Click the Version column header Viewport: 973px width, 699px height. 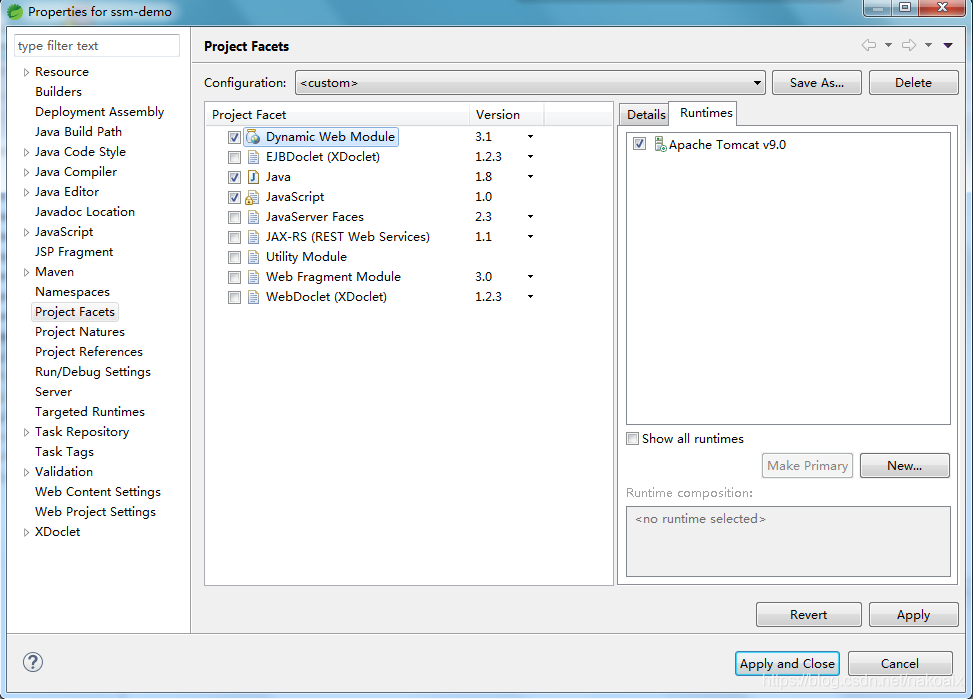click(506, 115)
